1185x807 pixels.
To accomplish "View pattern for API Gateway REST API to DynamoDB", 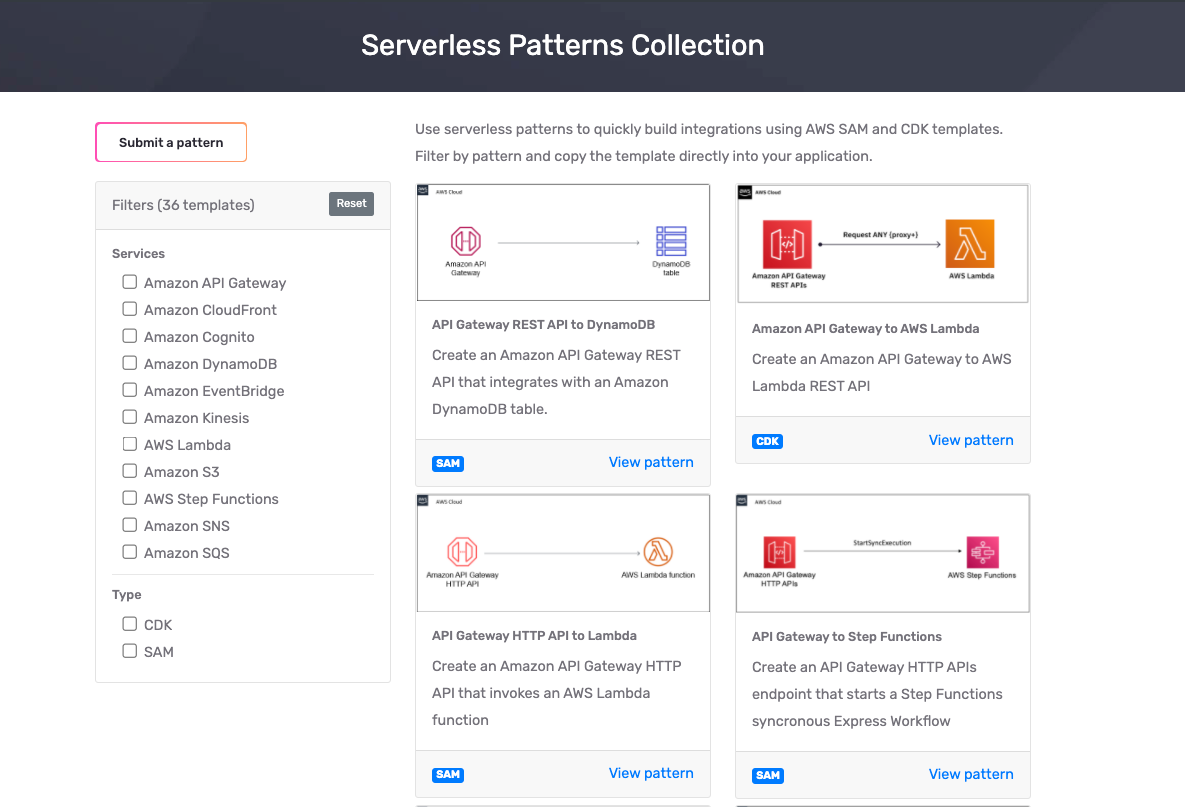I will click(x=651, y=462).
